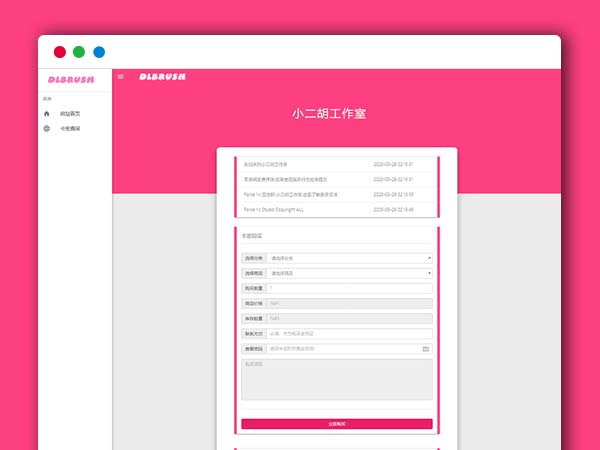Click the disabled 商品价格 price field
Viewport: 600px width, 450px height.
click(349, 303)
